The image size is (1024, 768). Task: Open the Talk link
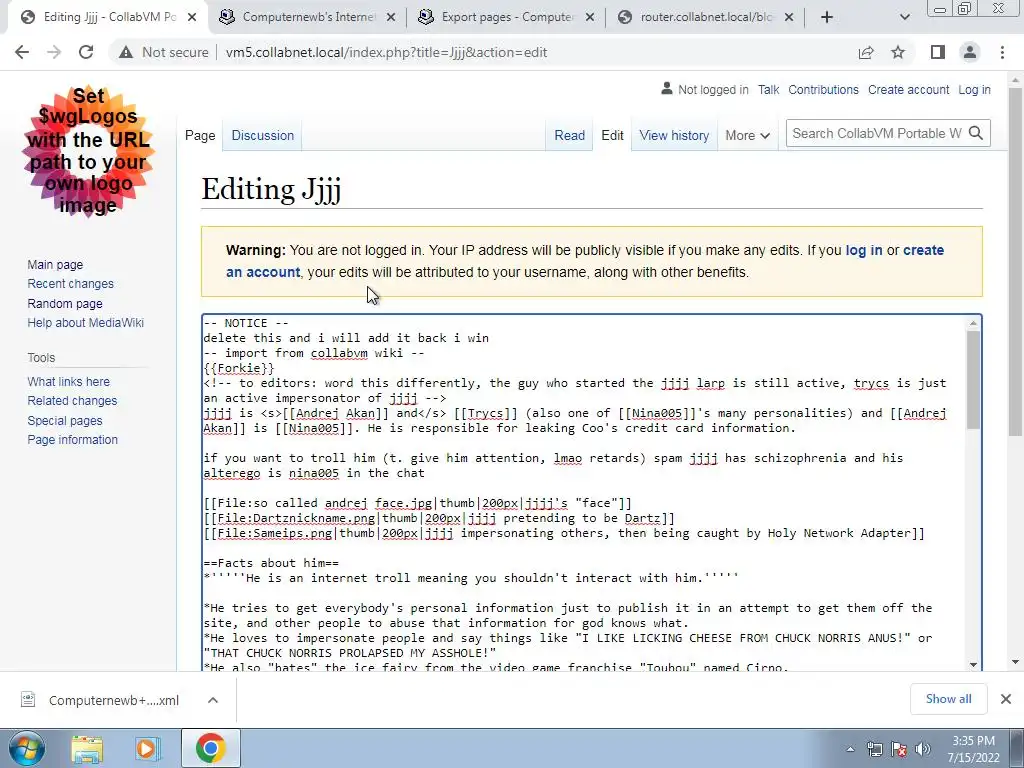point(768,89)
